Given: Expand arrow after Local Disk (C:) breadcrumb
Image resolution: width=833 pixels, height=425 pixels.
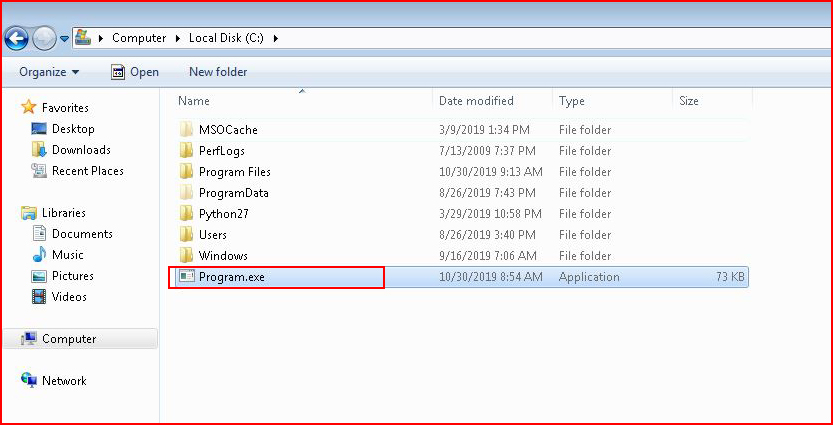Looking at the screenshot, I should [x=275, y=38].
